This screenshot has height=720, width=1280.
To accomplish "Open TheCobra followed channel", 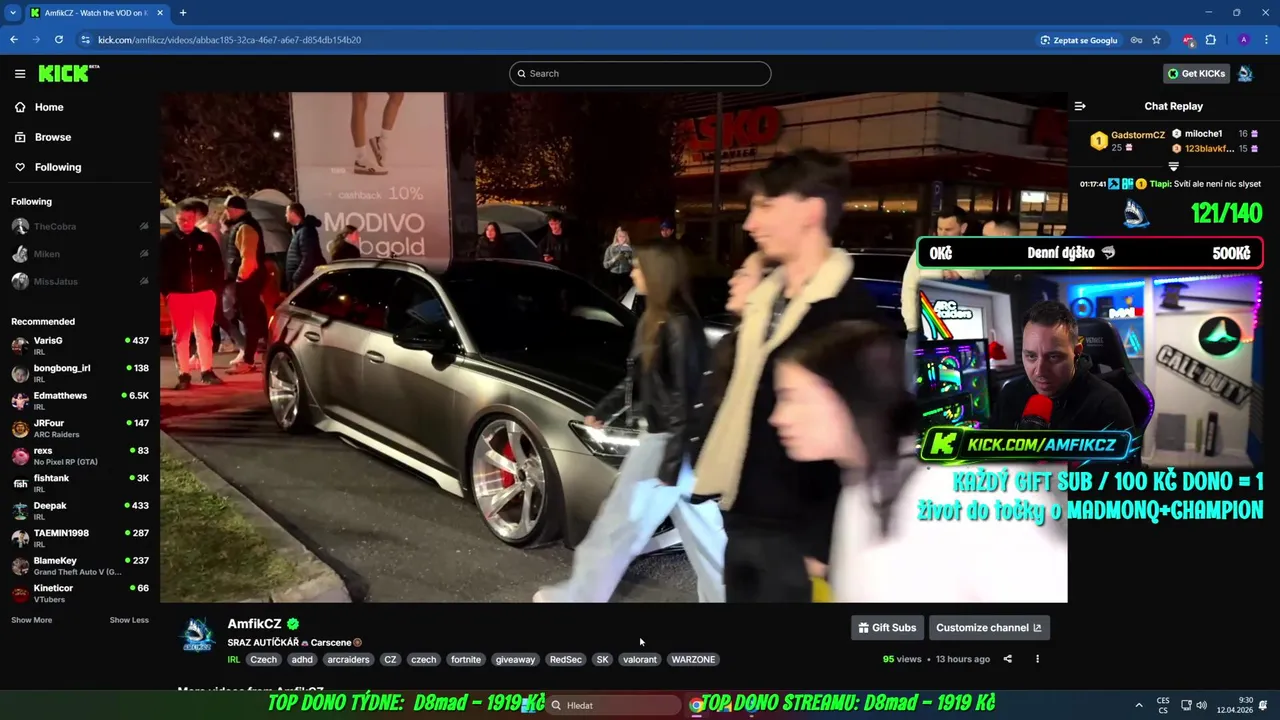I will tap(79, 226).
